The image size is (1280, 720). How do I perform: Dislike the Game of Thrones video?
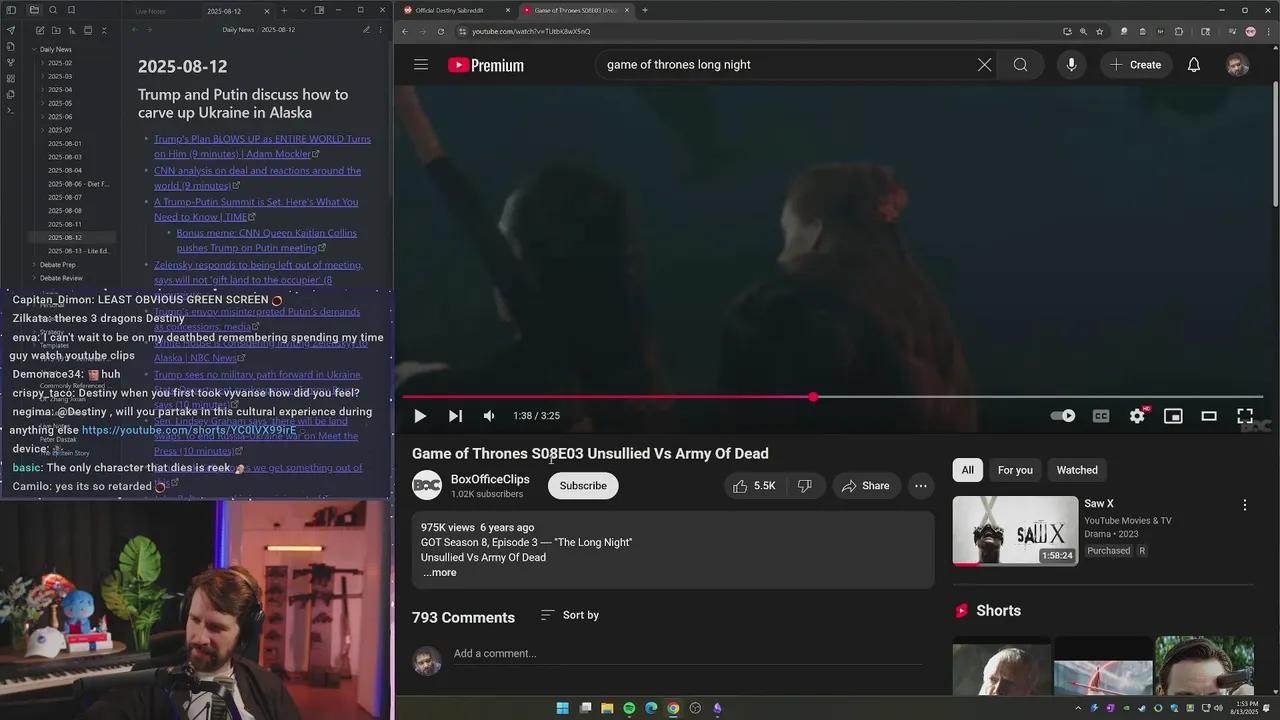click(x=805, y=486)
